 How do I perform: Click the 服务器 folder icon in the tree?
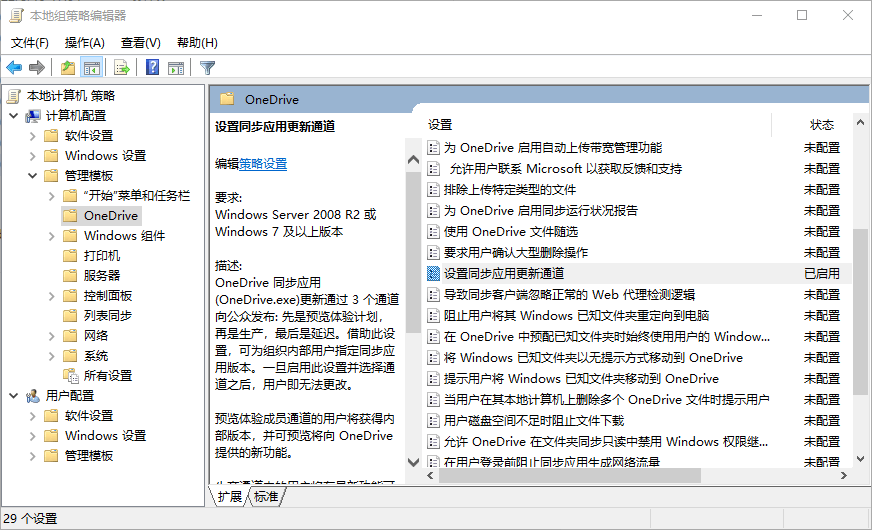click(70, 276)
